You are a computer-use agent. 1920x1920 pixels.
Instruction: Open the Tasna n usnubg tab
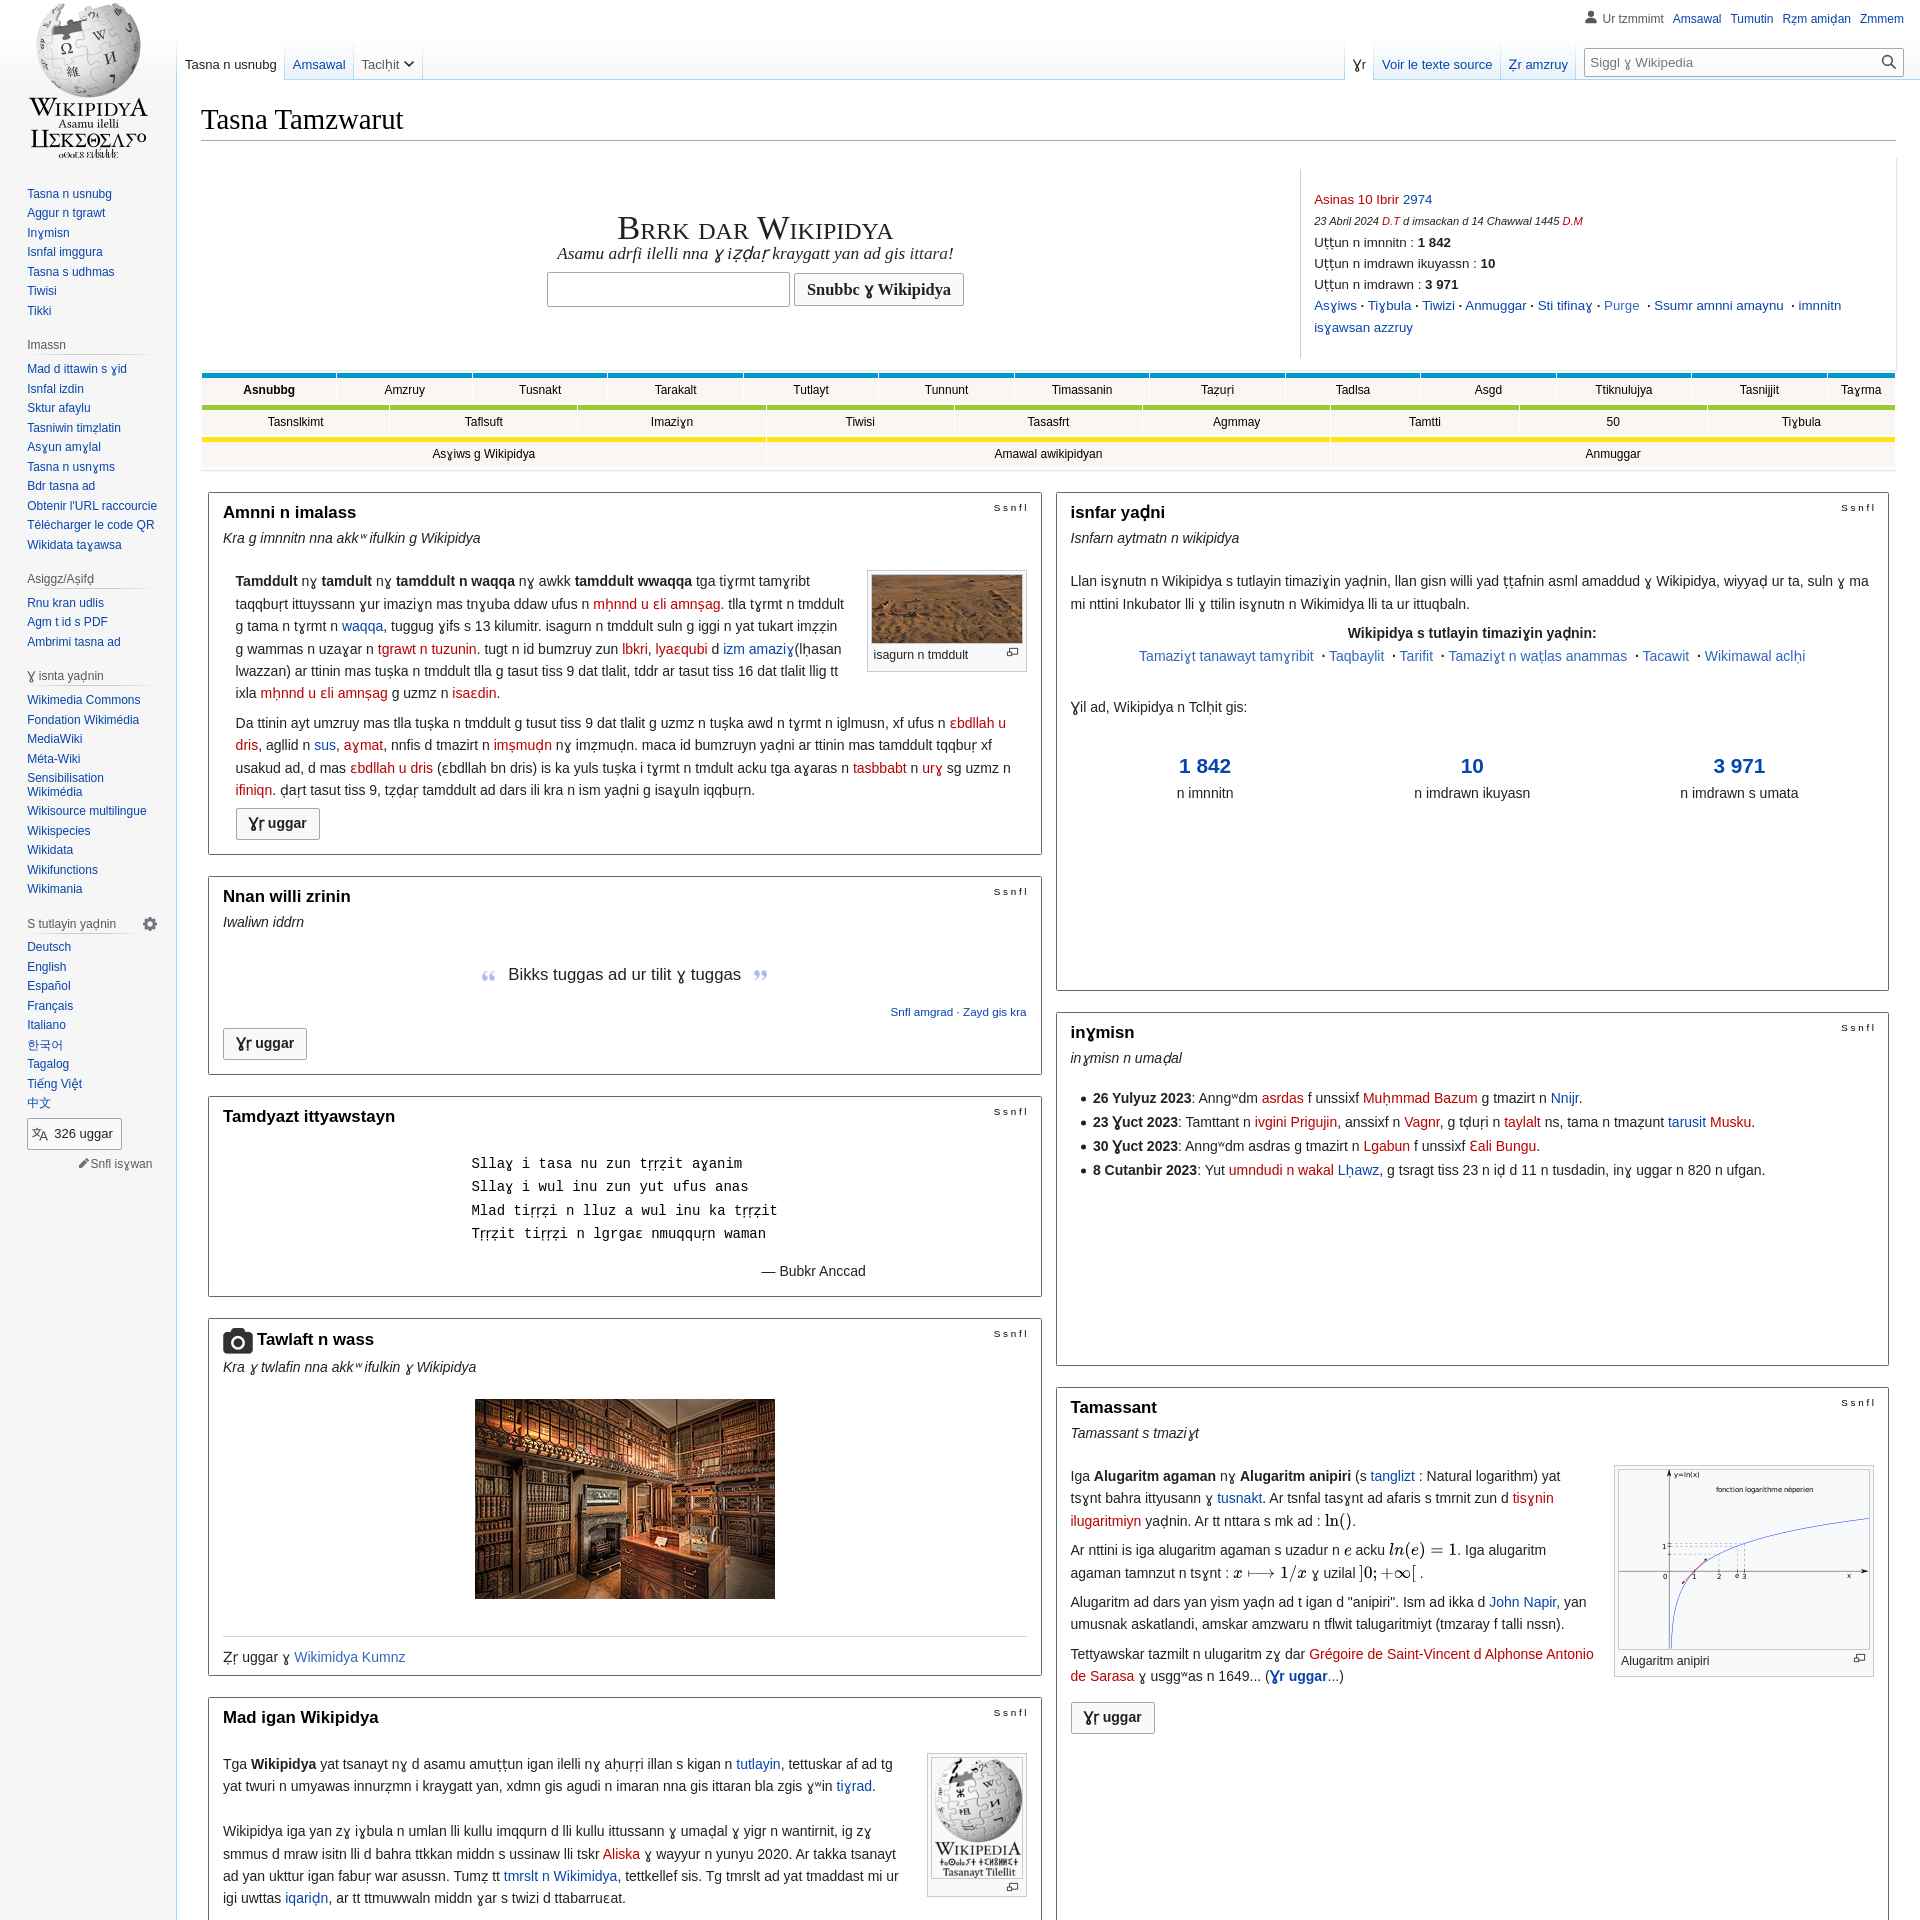(x=230, y=64)
